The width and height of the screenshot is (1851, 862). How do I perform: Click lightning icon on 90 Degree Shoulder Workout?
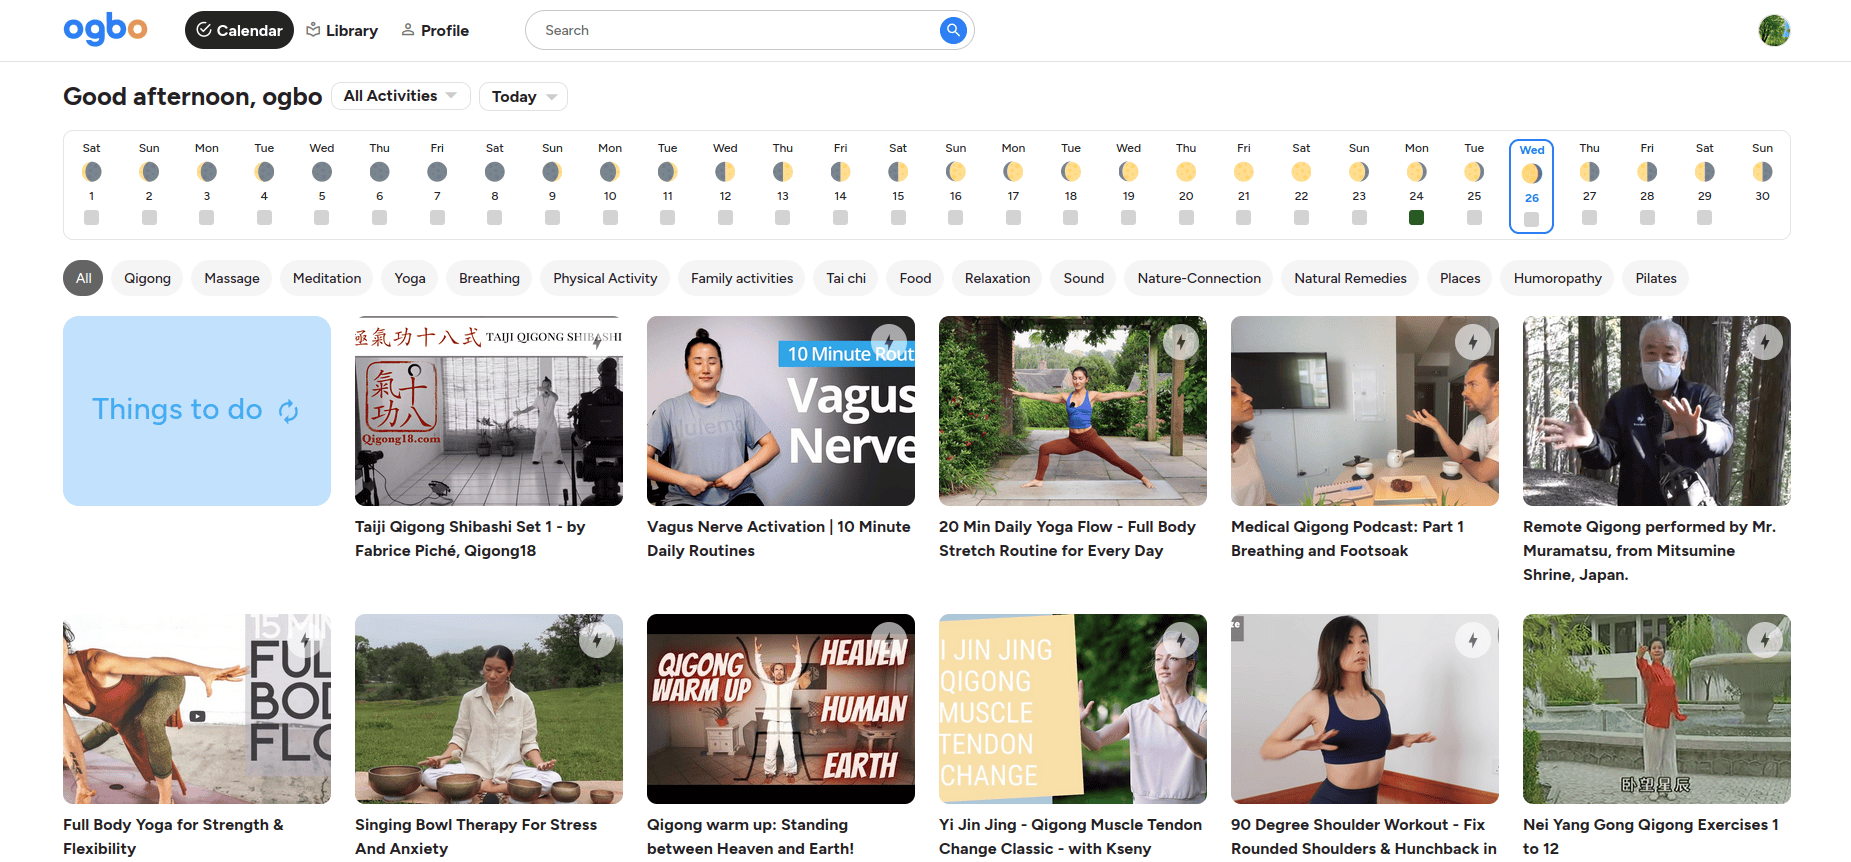coord(1472,639)
